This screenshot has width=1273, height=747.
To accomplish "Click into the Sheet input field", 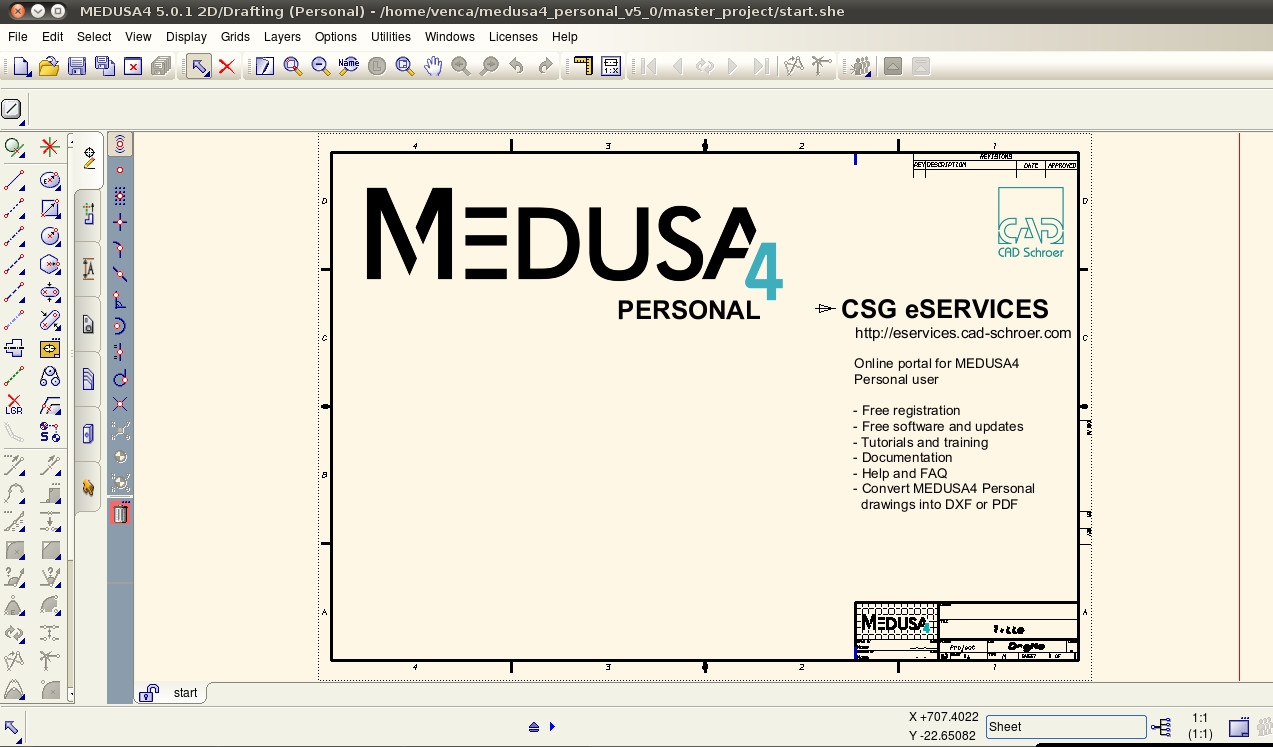I will pos(1066,727).
